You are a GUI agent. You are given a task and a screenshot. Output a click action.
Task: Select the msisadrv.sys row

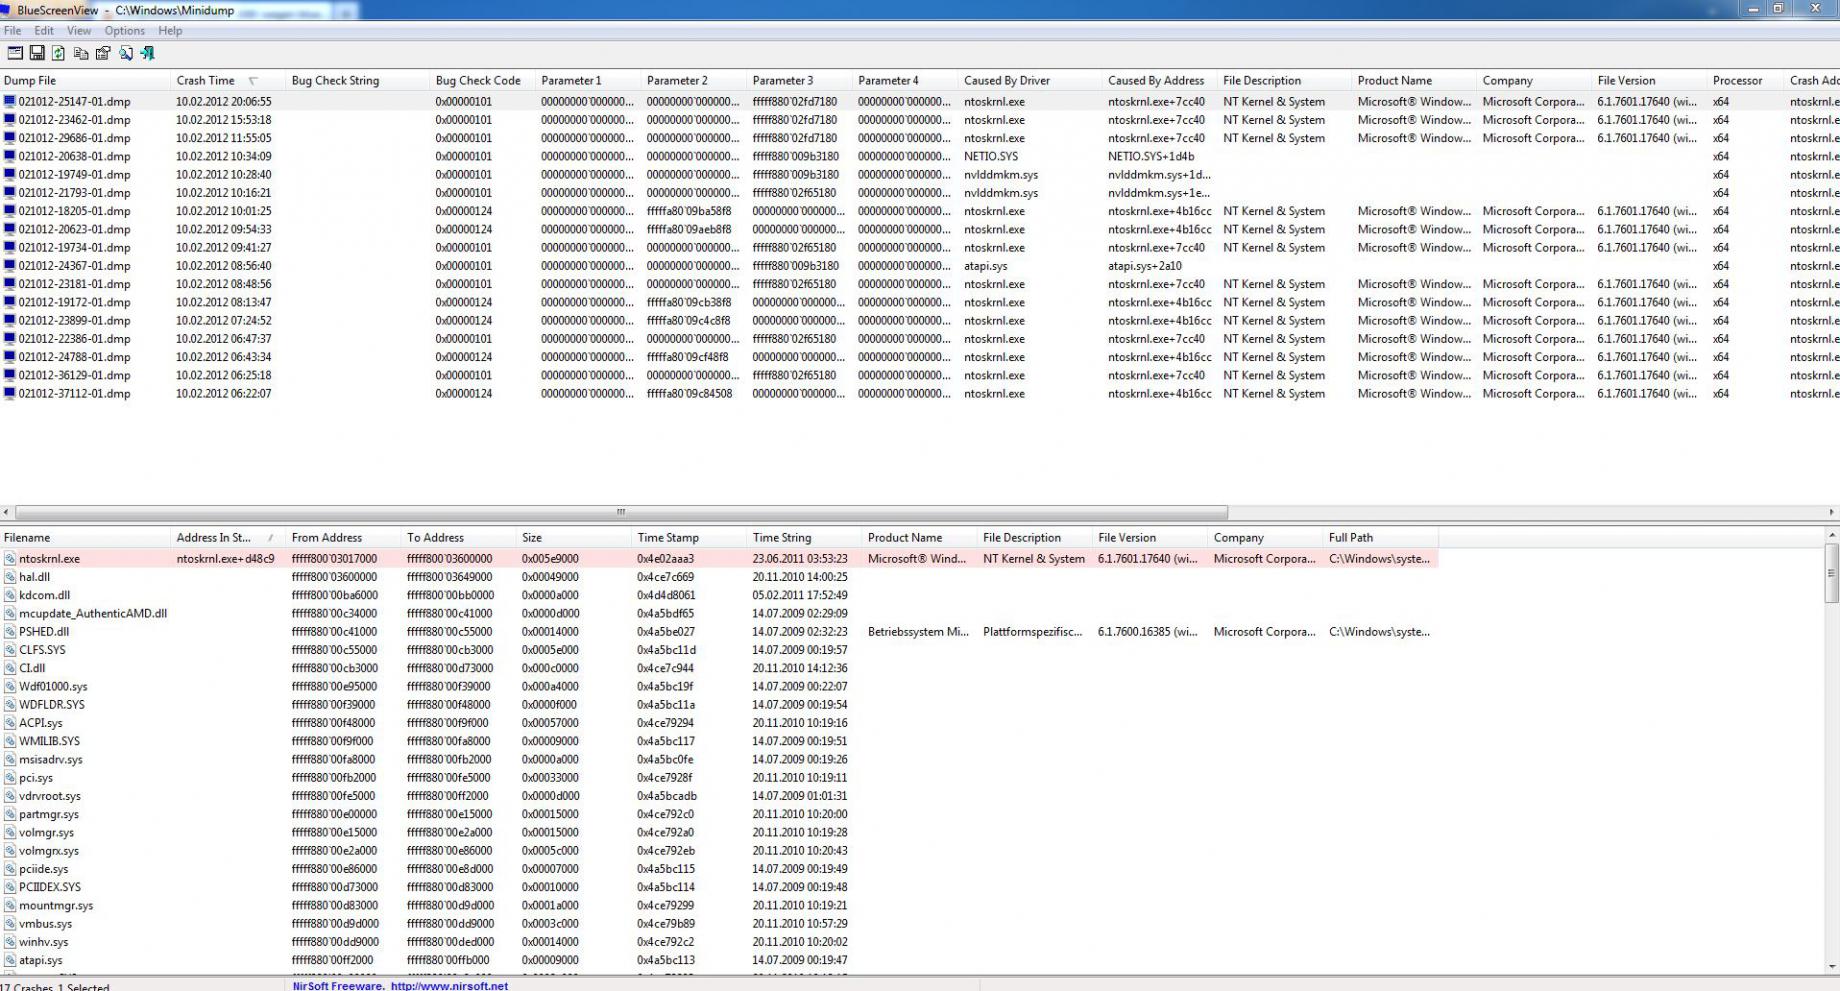[x=719, y=760]
